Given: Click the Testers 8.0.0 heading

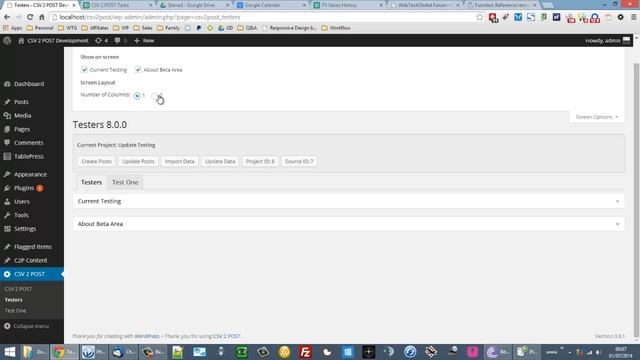Looking at the screenshot, I should pyautogui.click(x=100, y=124).
